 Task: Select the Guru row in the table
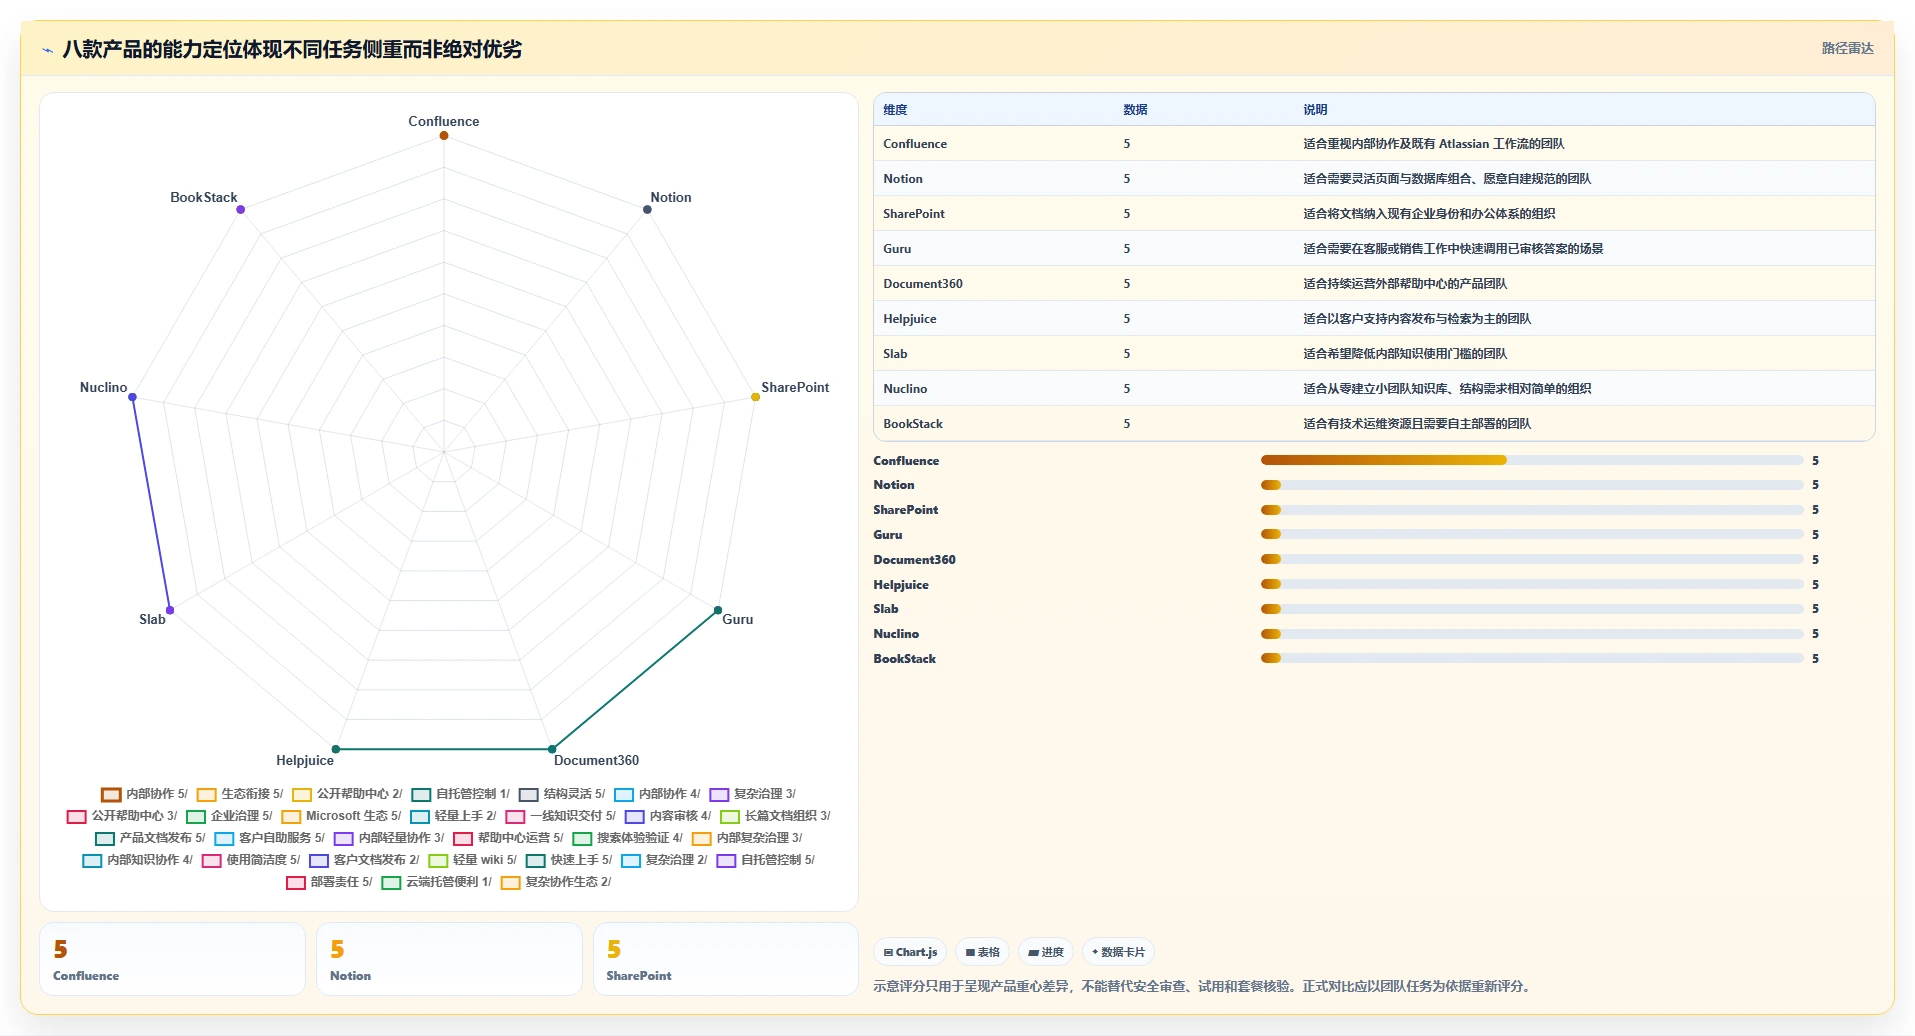pyautogui.click(x=1374, y=249)
